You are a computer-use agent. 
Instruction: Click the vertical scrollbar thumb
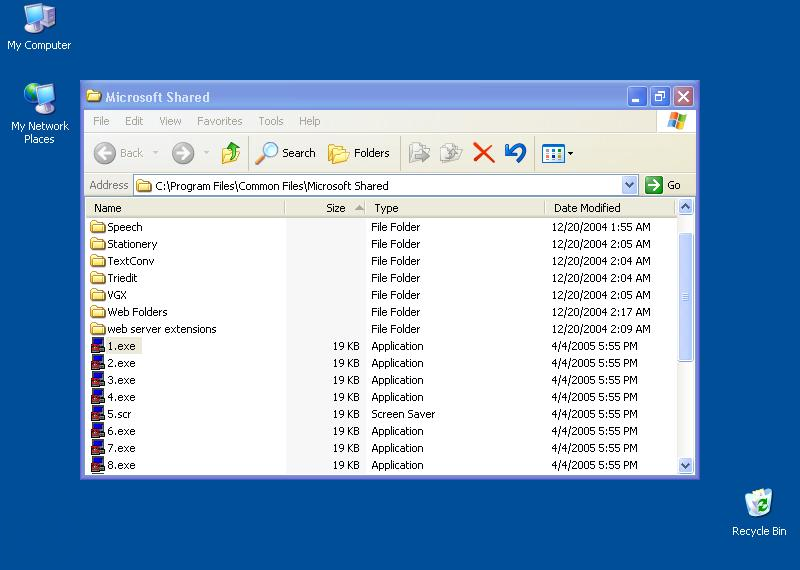(x=685, y=296)
